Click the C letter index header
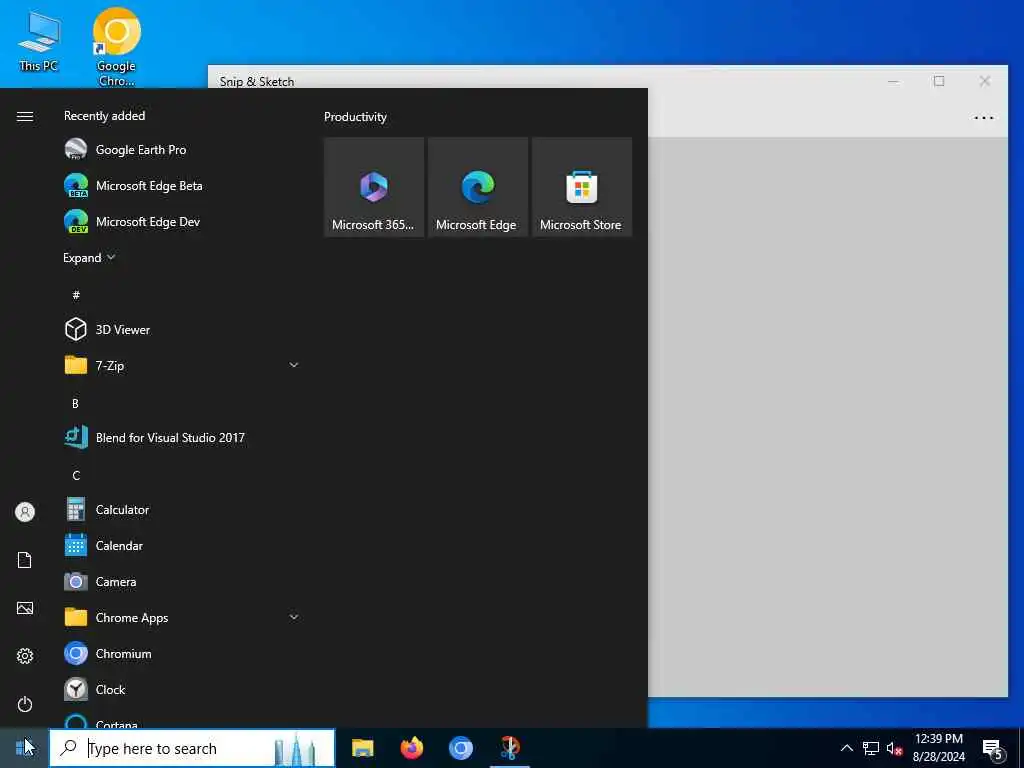 pyautogui.click(x=76, y=475)
